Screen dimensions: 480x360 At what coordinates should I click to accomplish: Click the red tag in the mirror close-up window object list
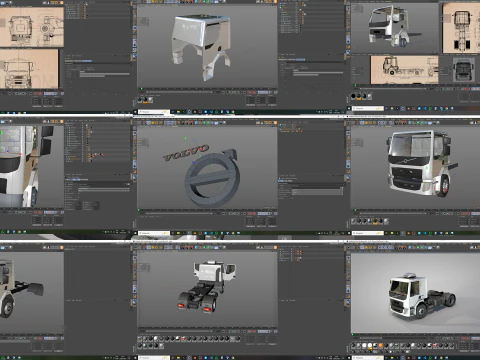pyautogui.click(x=103, y=155)
